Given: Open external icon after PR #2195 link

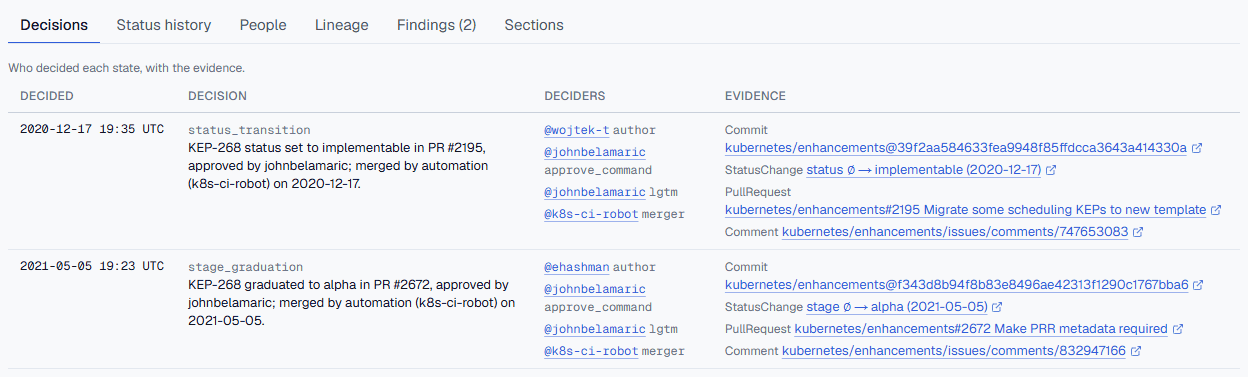Looking at the screenshot, I should (1216, 211).
